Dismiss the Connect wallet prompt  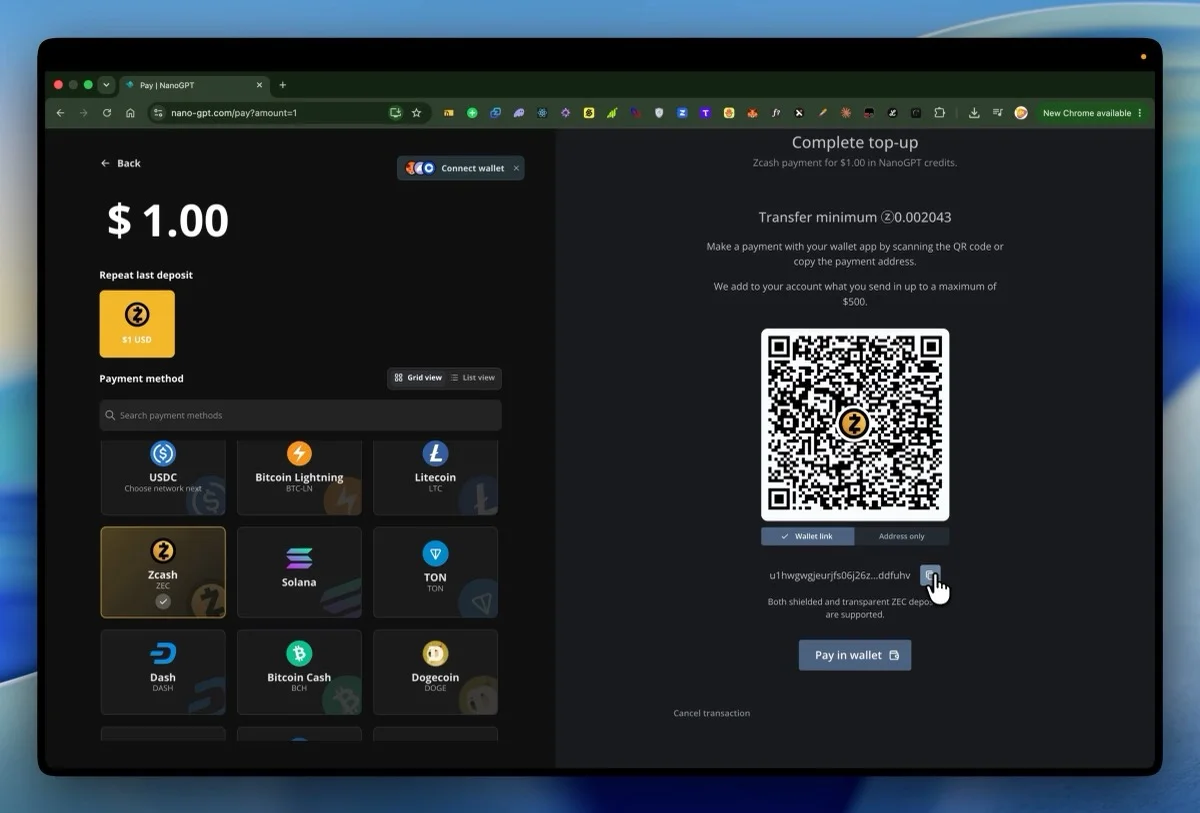pos(516,168)
